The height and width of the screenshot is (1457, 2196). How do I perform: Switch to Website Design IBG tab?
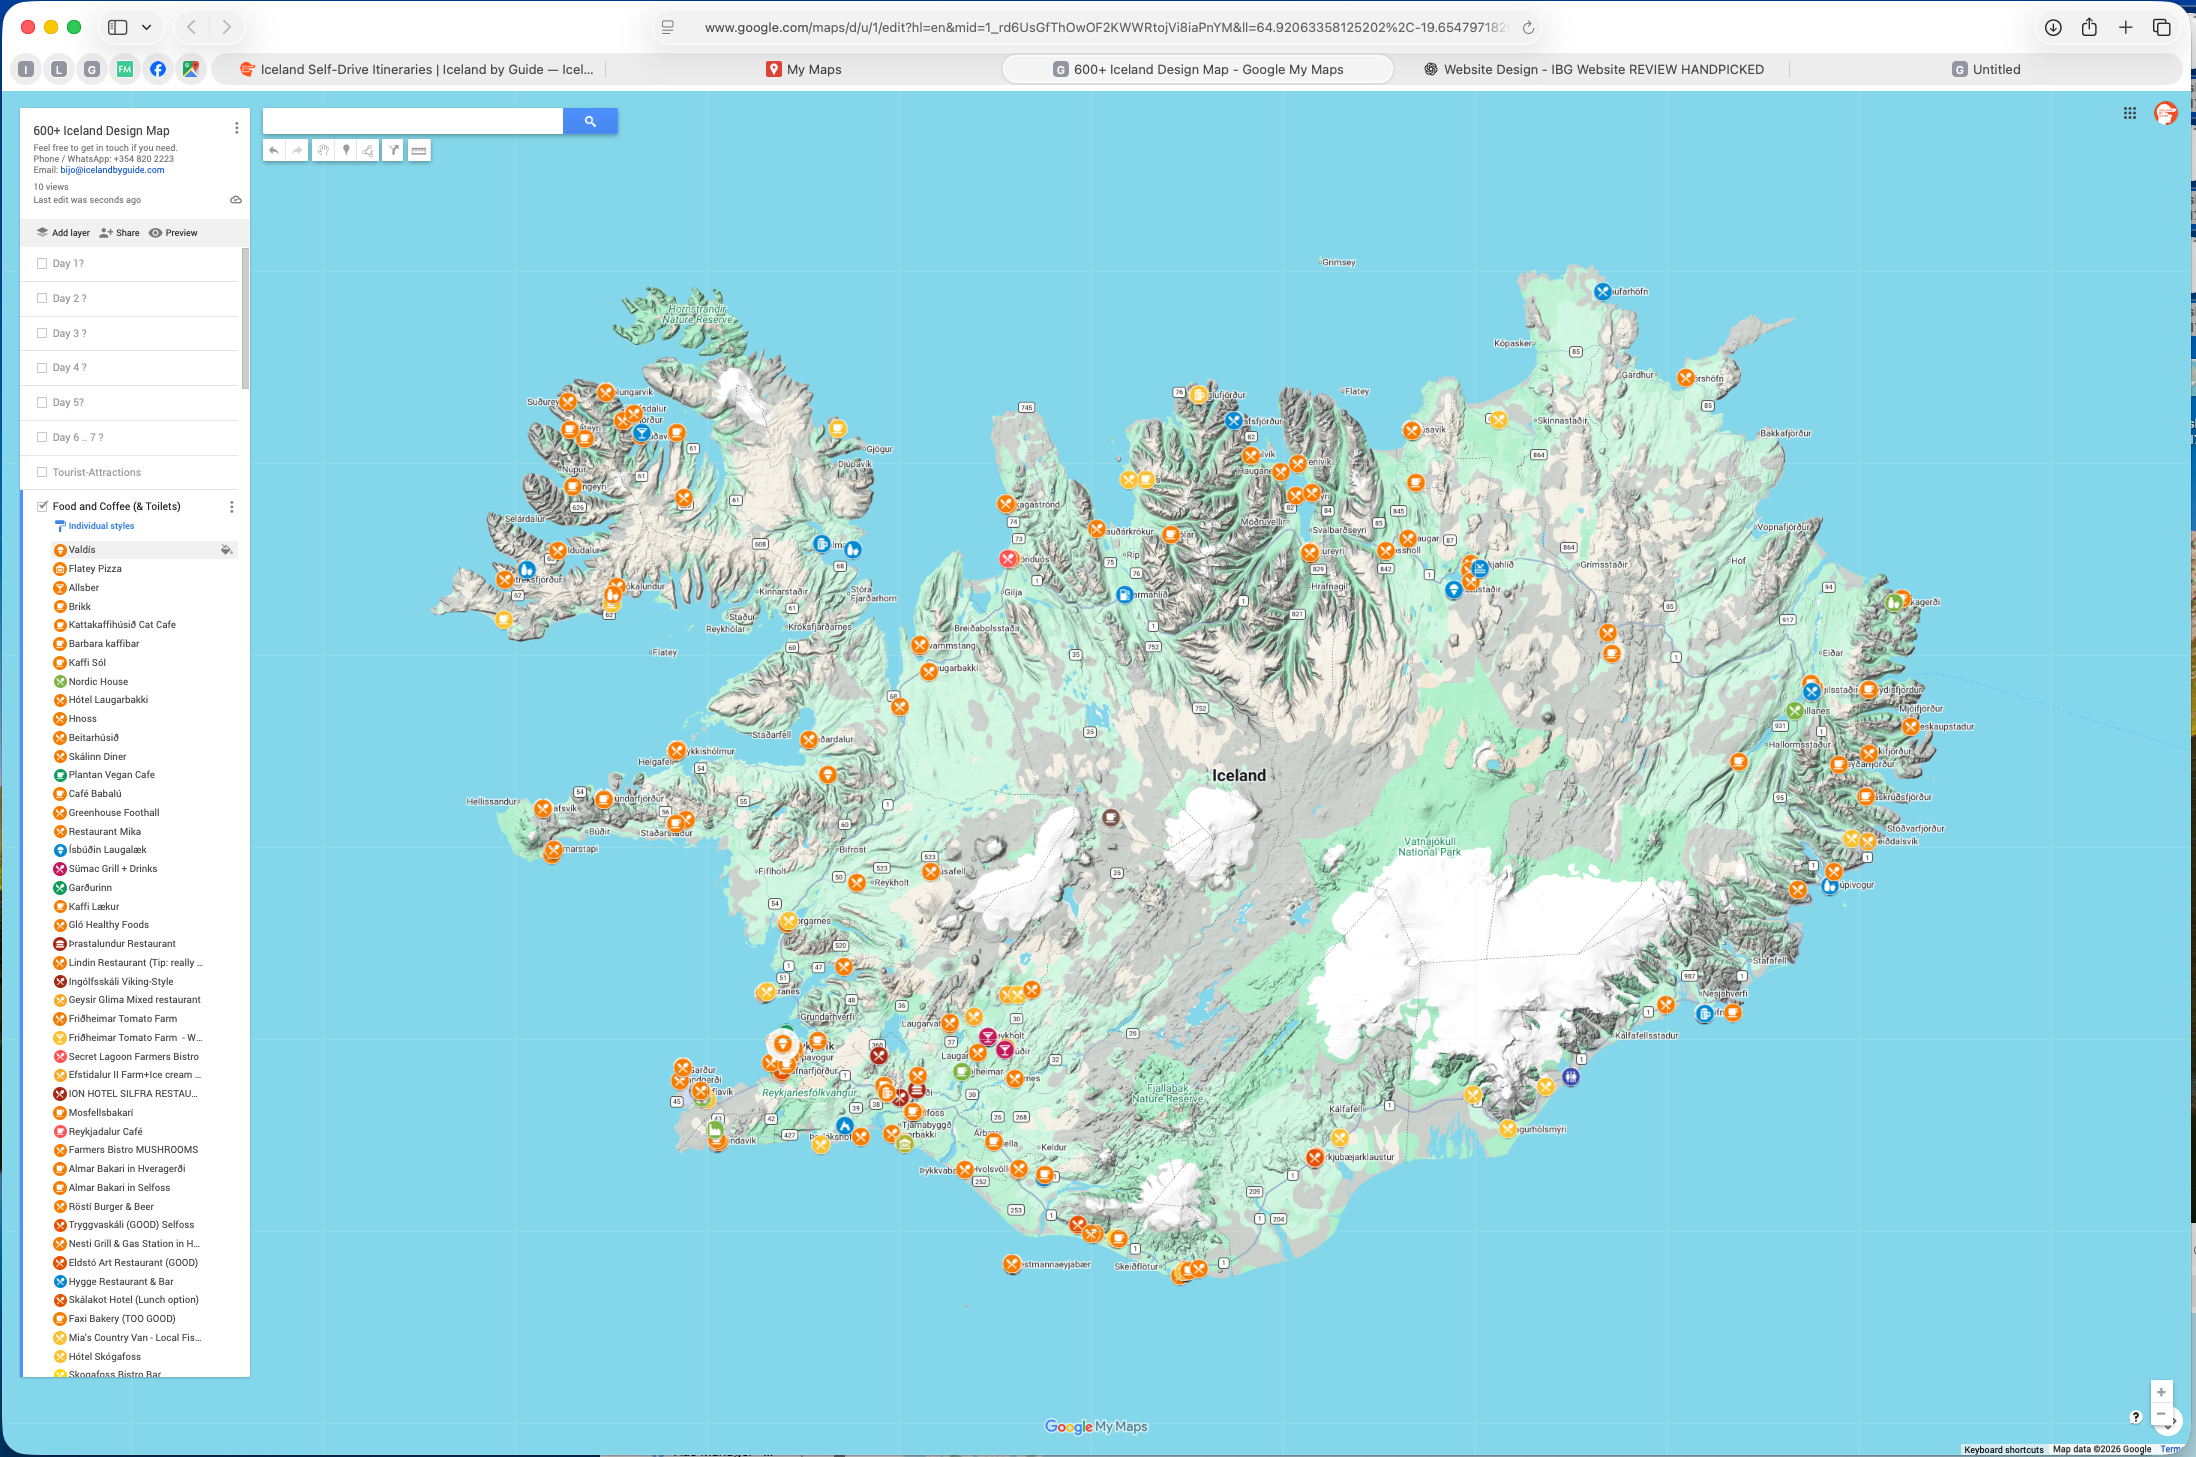point(1593,70)
